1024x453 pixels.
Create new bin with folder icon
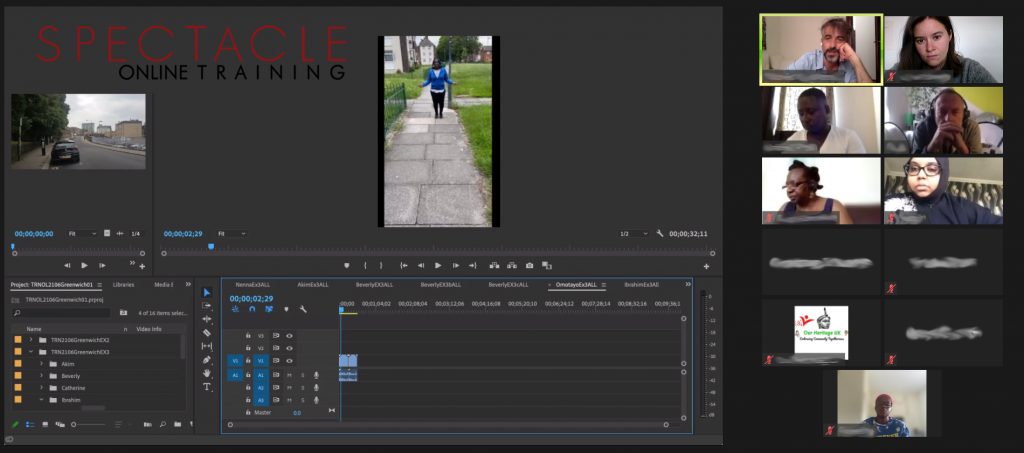177,424
